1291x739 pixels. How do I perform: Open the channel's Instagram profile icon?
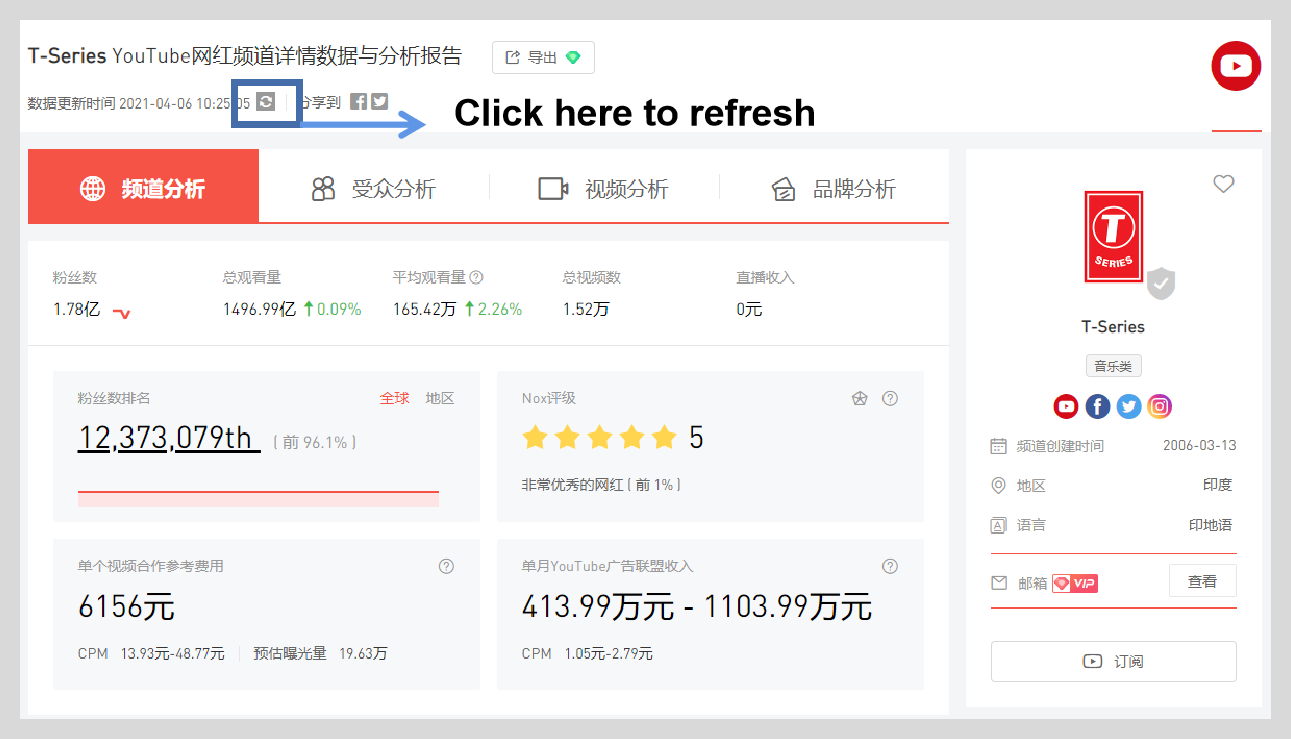pos(1160,406)
